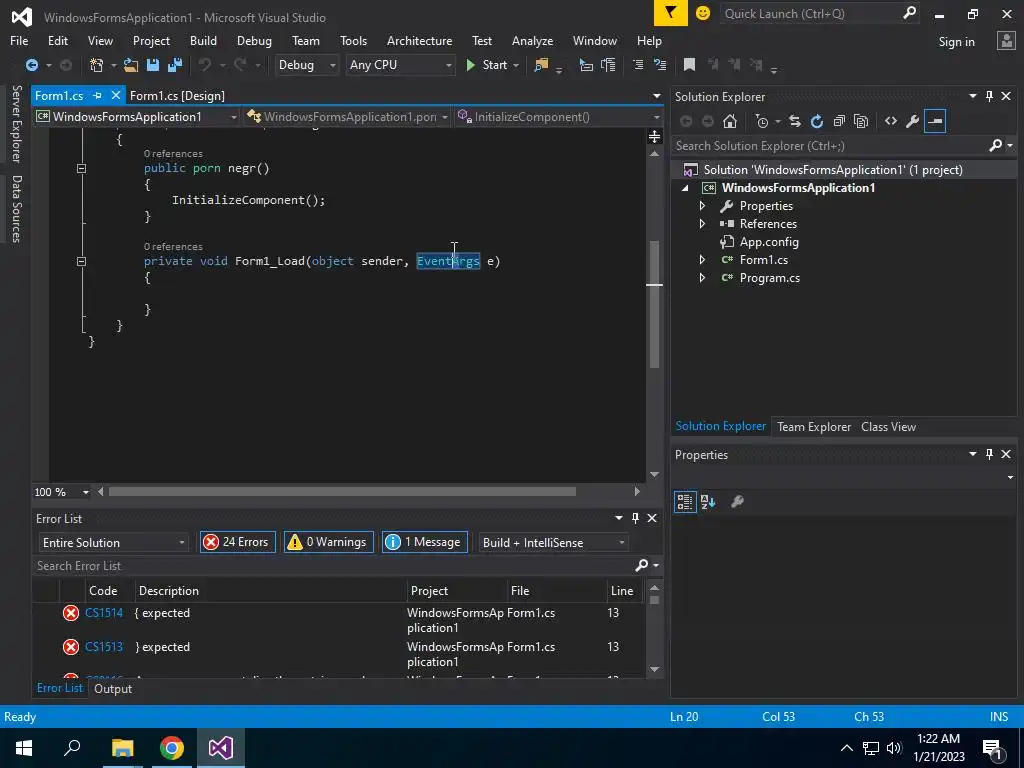1024x768 pixels.
Task: Open error code CS1513 link
Action: pyautogui.click(x=104, y=647)
